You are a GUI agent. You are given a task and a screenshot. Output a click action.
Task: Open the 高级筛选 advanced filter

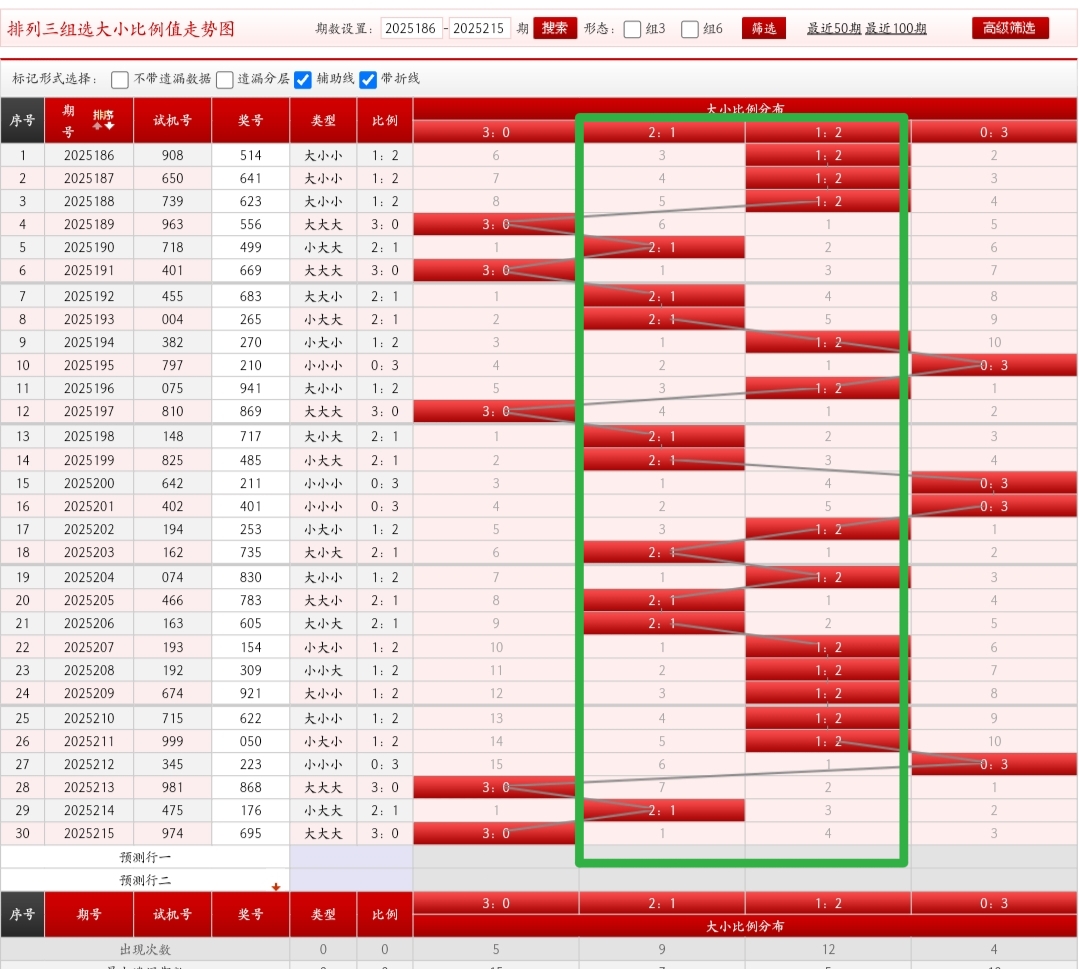point(1010,28)
